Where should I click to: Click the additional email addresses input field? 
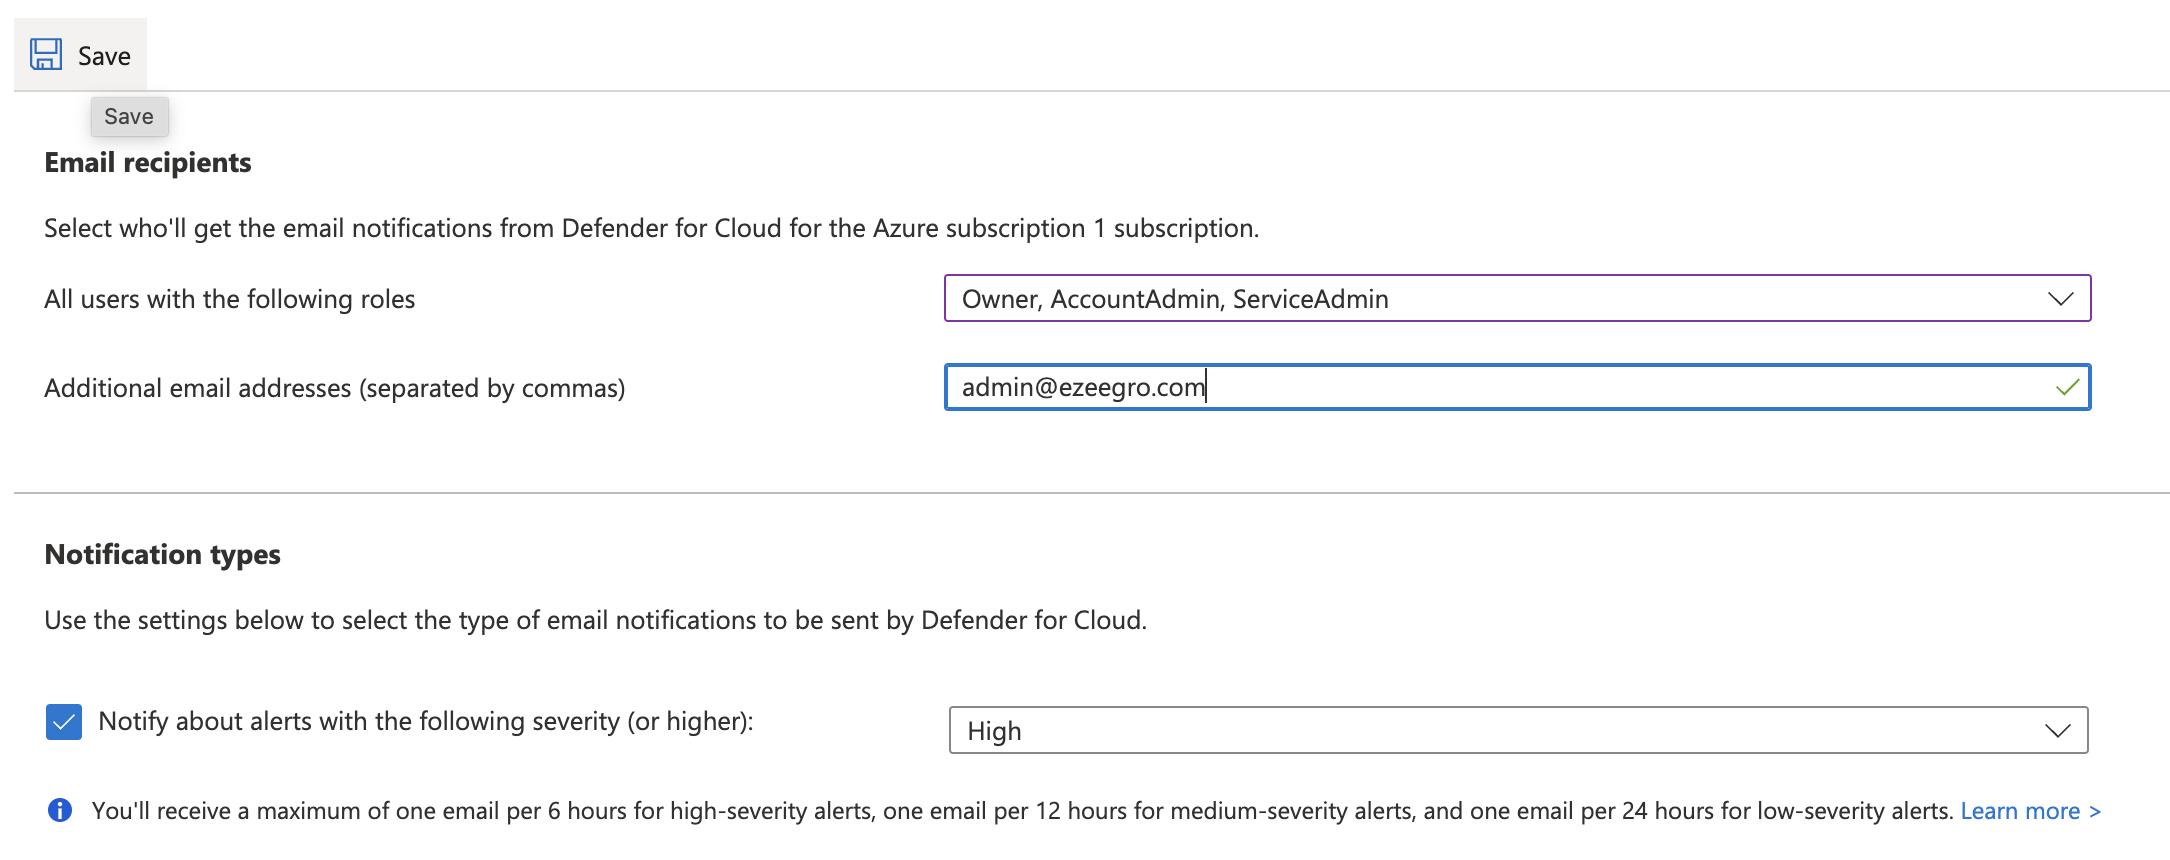[1517, 387]
